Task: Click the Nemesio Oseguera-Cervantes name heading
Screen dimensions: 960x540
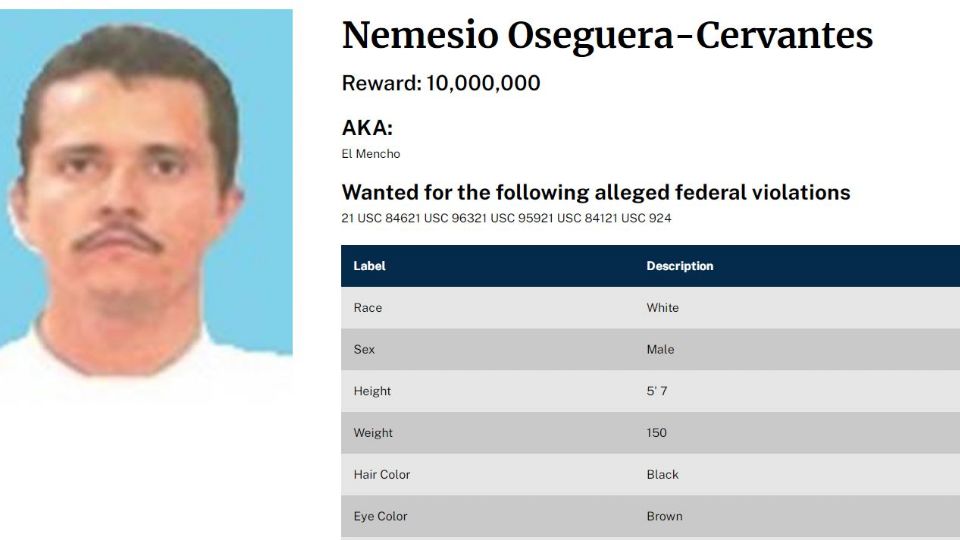Action: (607, 36)
